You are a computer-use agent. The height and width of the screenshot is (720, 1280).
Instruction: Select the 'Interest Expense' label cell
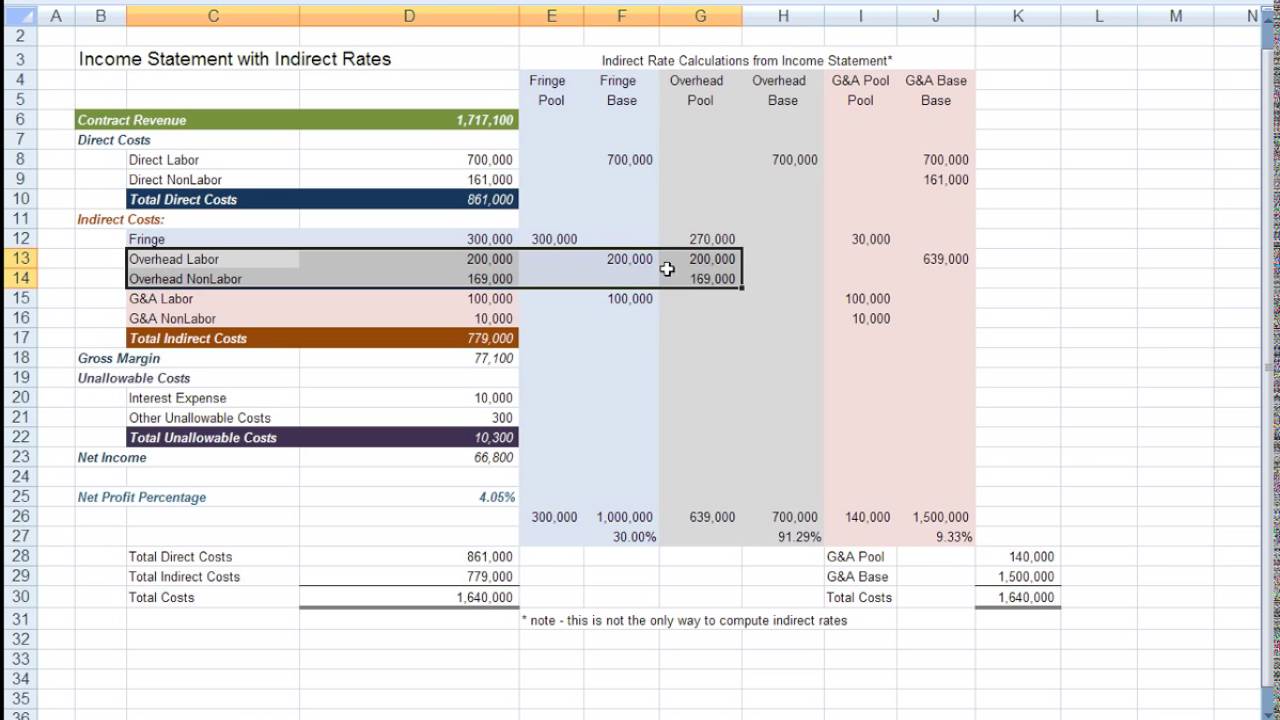tap(213, 398)
